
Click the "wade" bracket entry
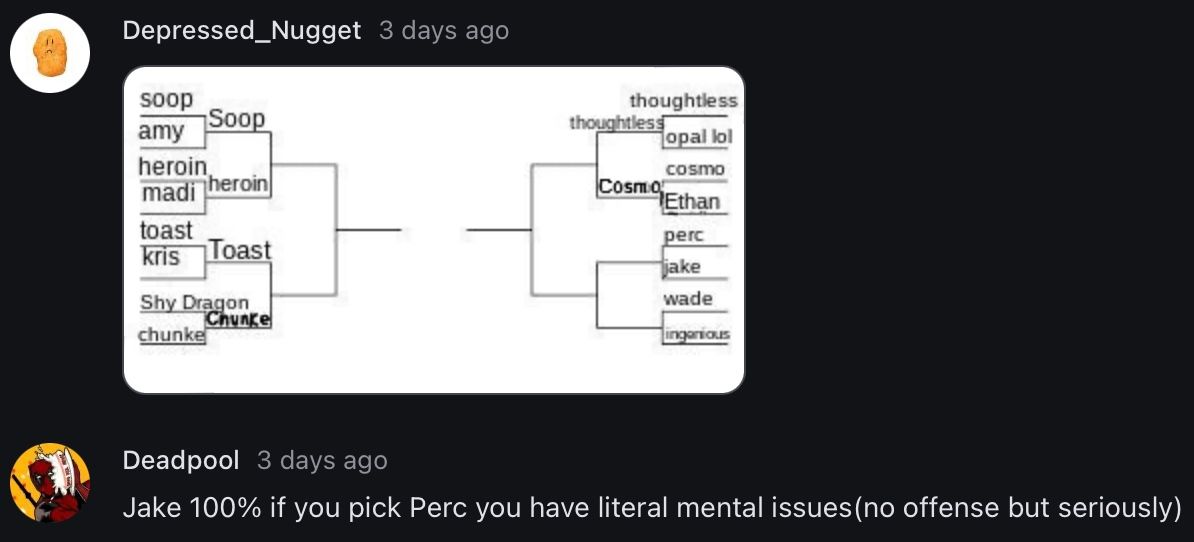688,299
